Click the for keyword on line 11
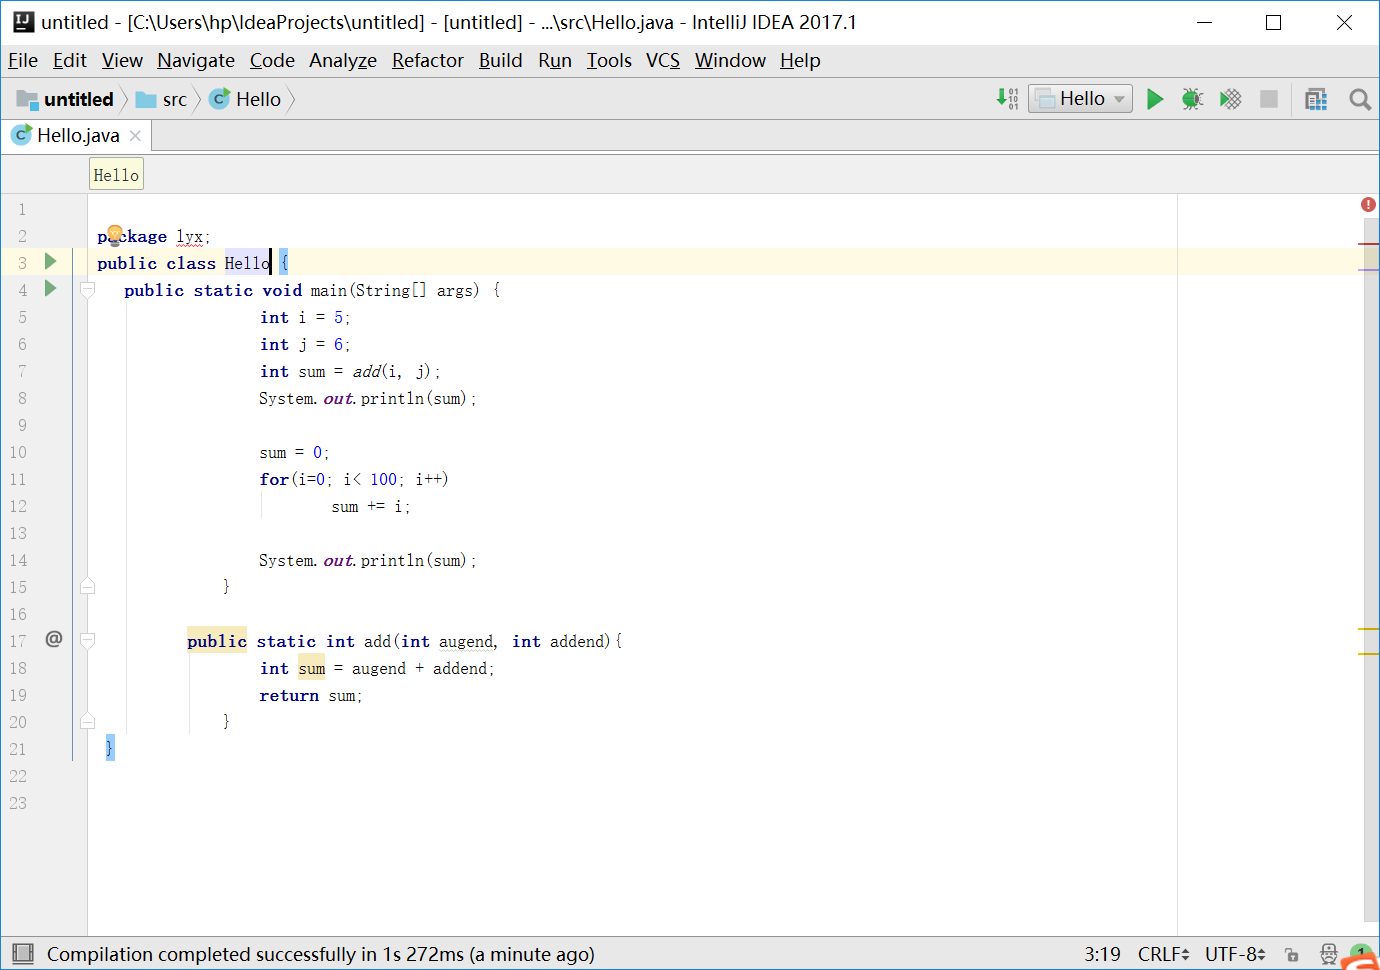The image size is (1380, 970). click(274, 479)
